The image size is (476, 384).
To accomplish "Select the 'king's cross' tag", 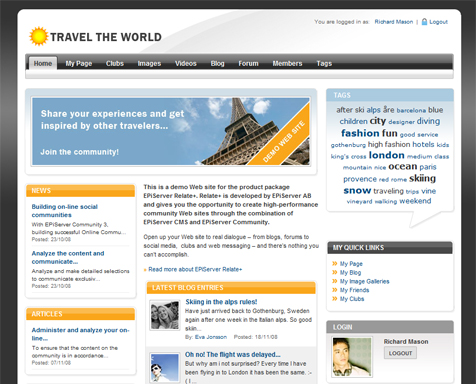I will point(348,157).
